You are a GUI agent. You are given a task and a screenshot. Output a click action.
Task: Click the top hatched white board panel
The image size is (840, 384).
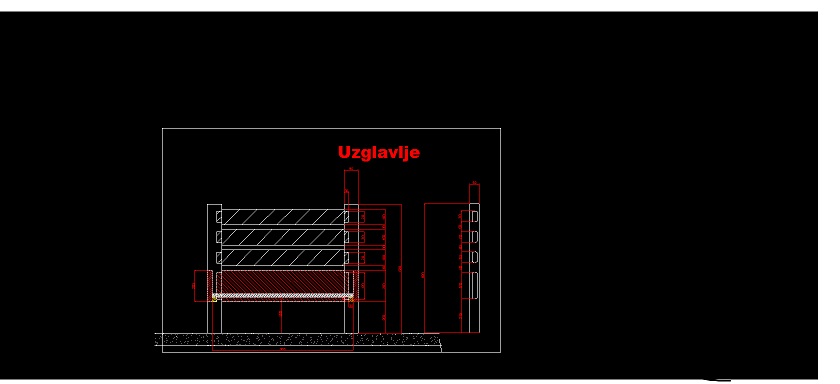[x=283, y=217]
